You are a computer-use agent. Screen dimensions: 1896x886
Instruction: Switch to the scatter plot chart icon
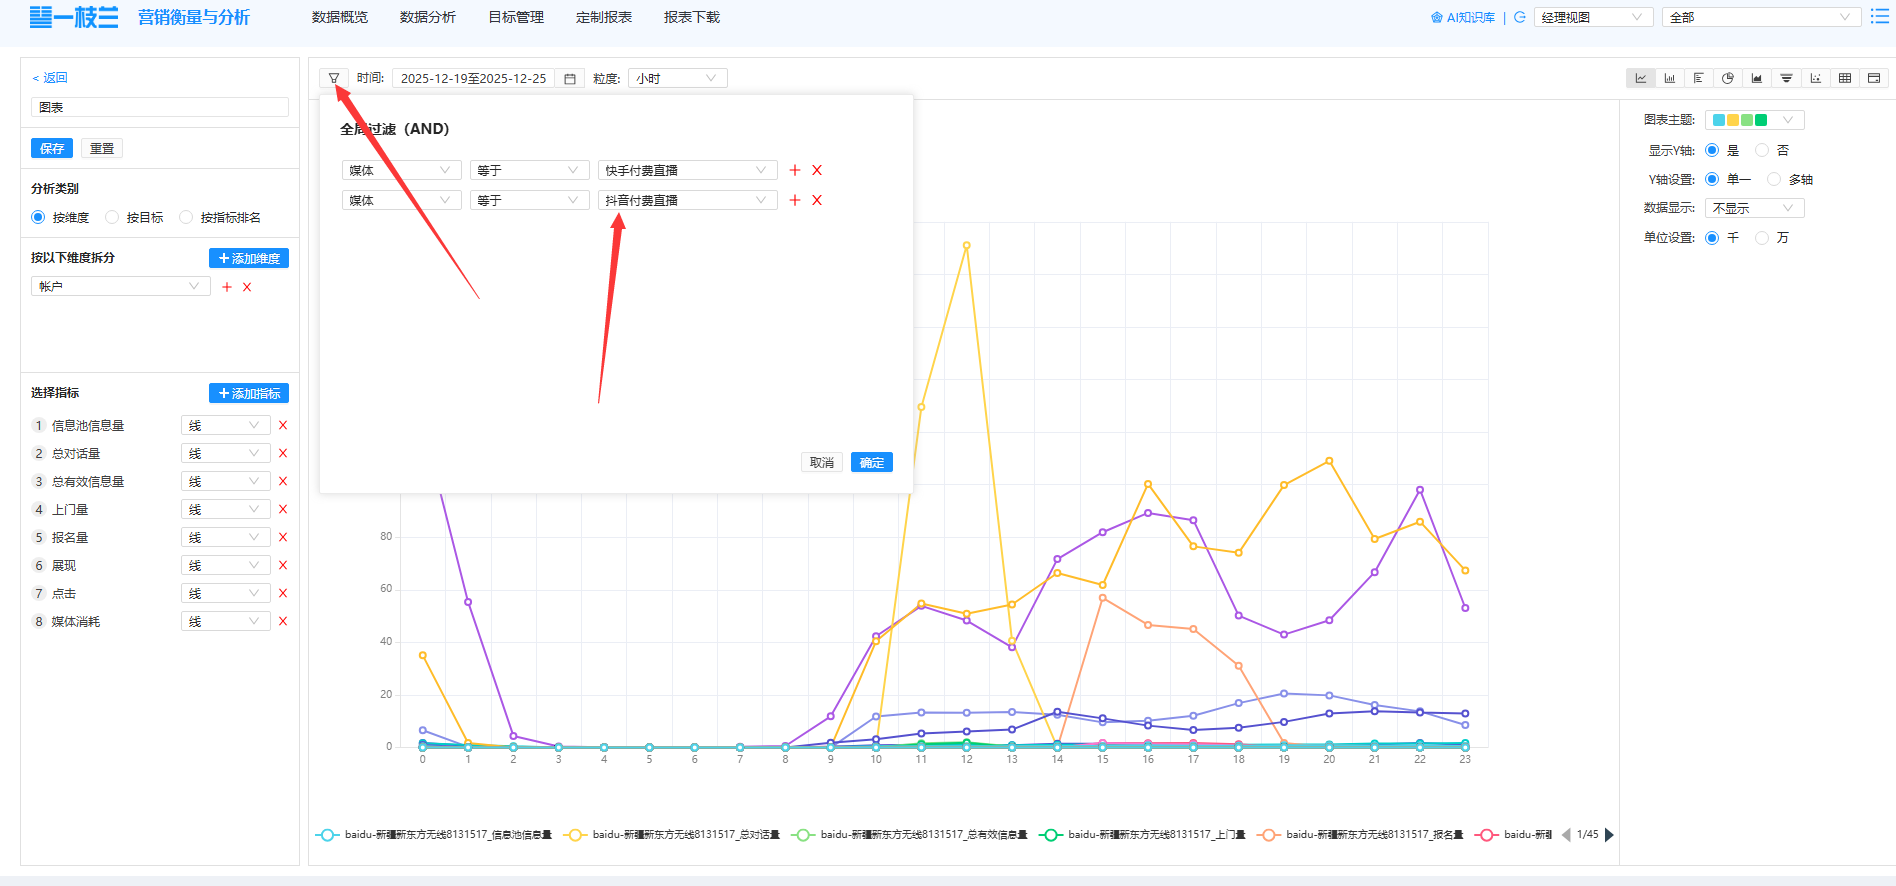pos(1815,78)
